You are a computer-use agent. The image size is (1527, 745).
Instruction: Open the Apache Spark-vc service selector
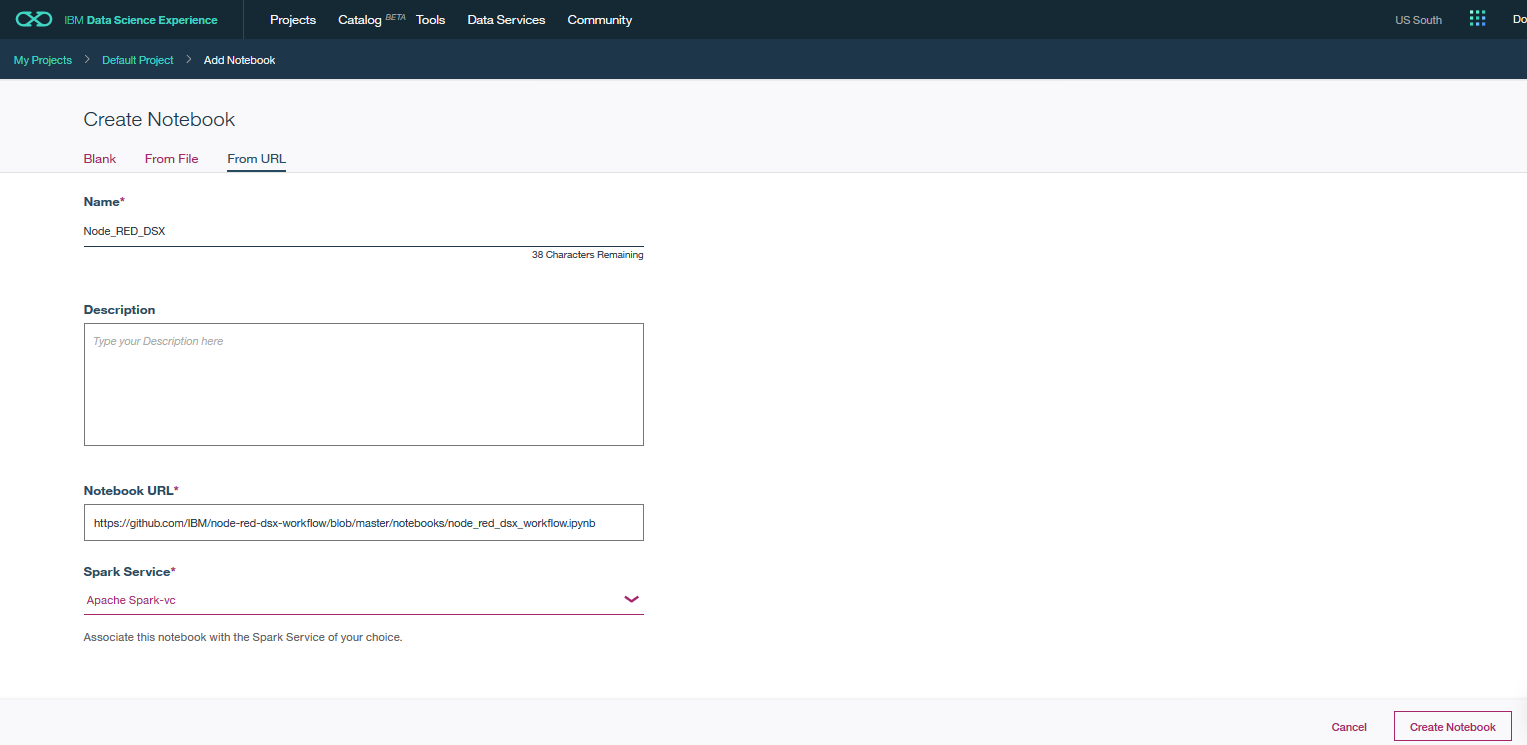pos(363,600)
